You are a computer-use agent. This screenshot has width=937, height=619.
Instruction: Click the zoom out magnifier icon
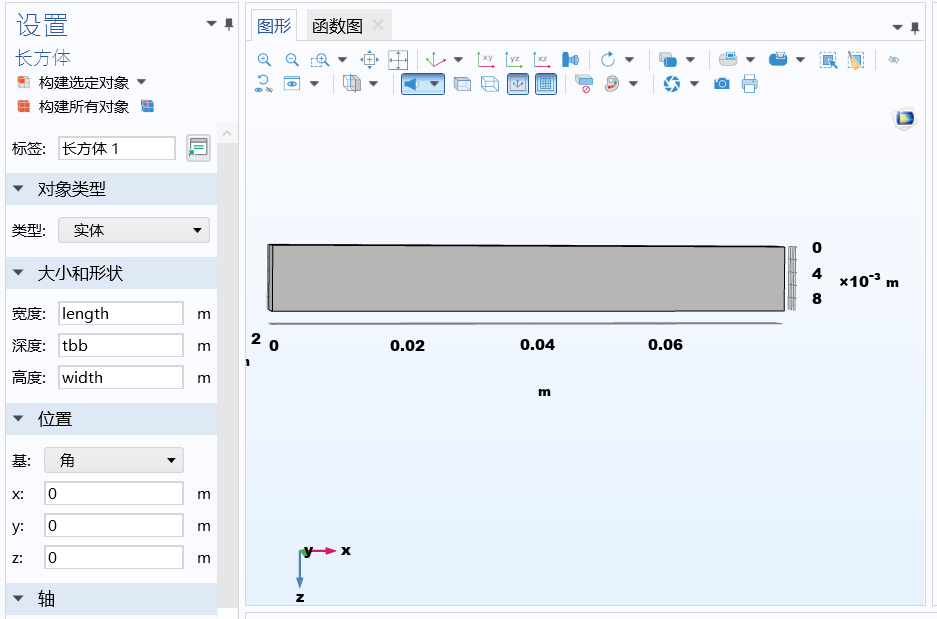tap(292, 60)
